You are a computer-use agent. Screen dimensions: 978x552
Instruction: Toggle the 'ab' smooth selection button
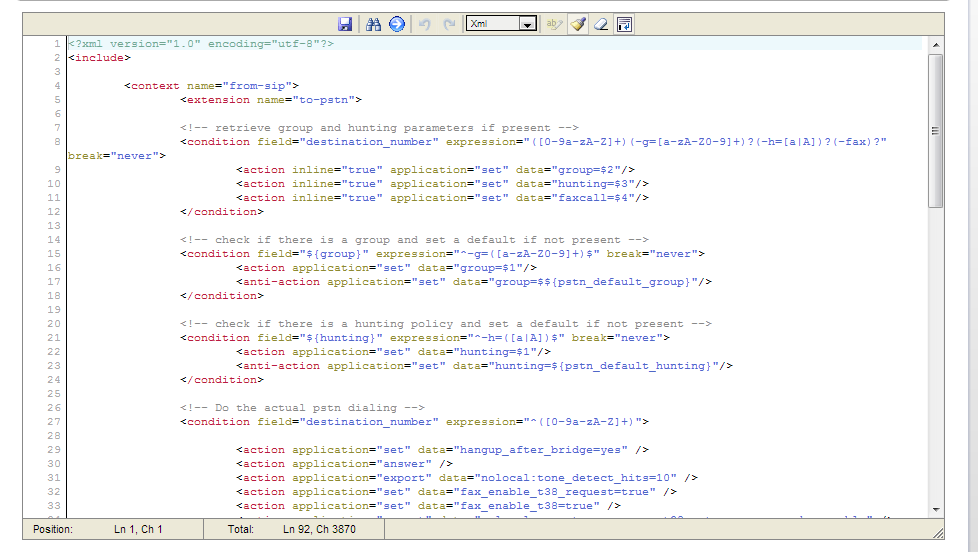[553, 24]
